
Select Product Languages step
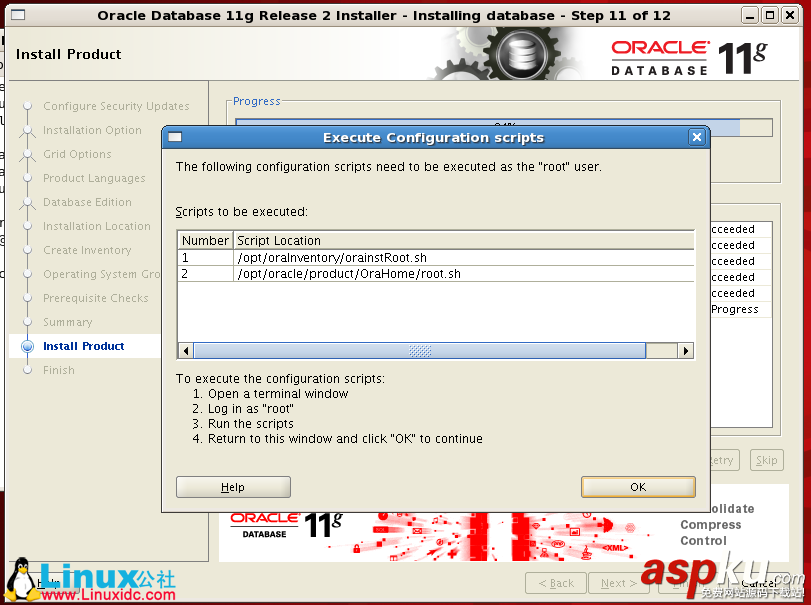94,178
